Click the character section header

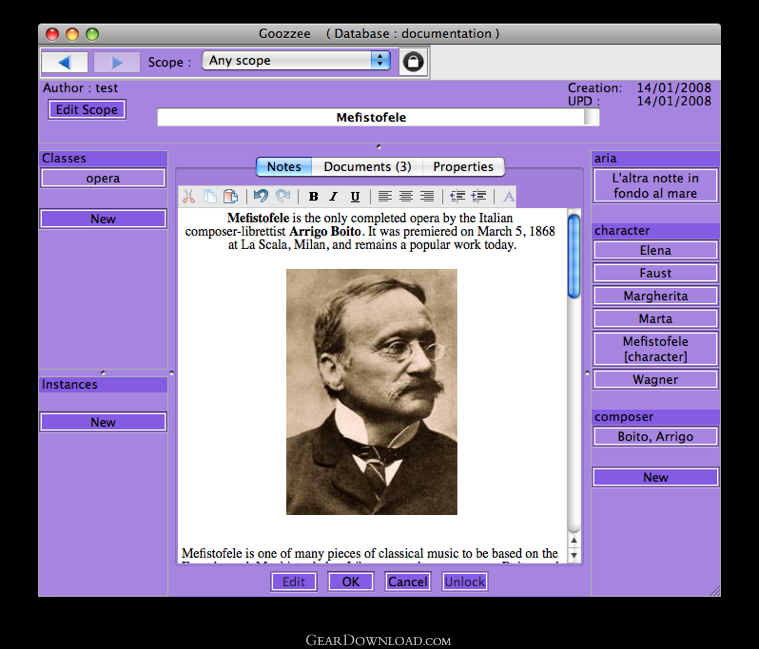tap(655, 230)
